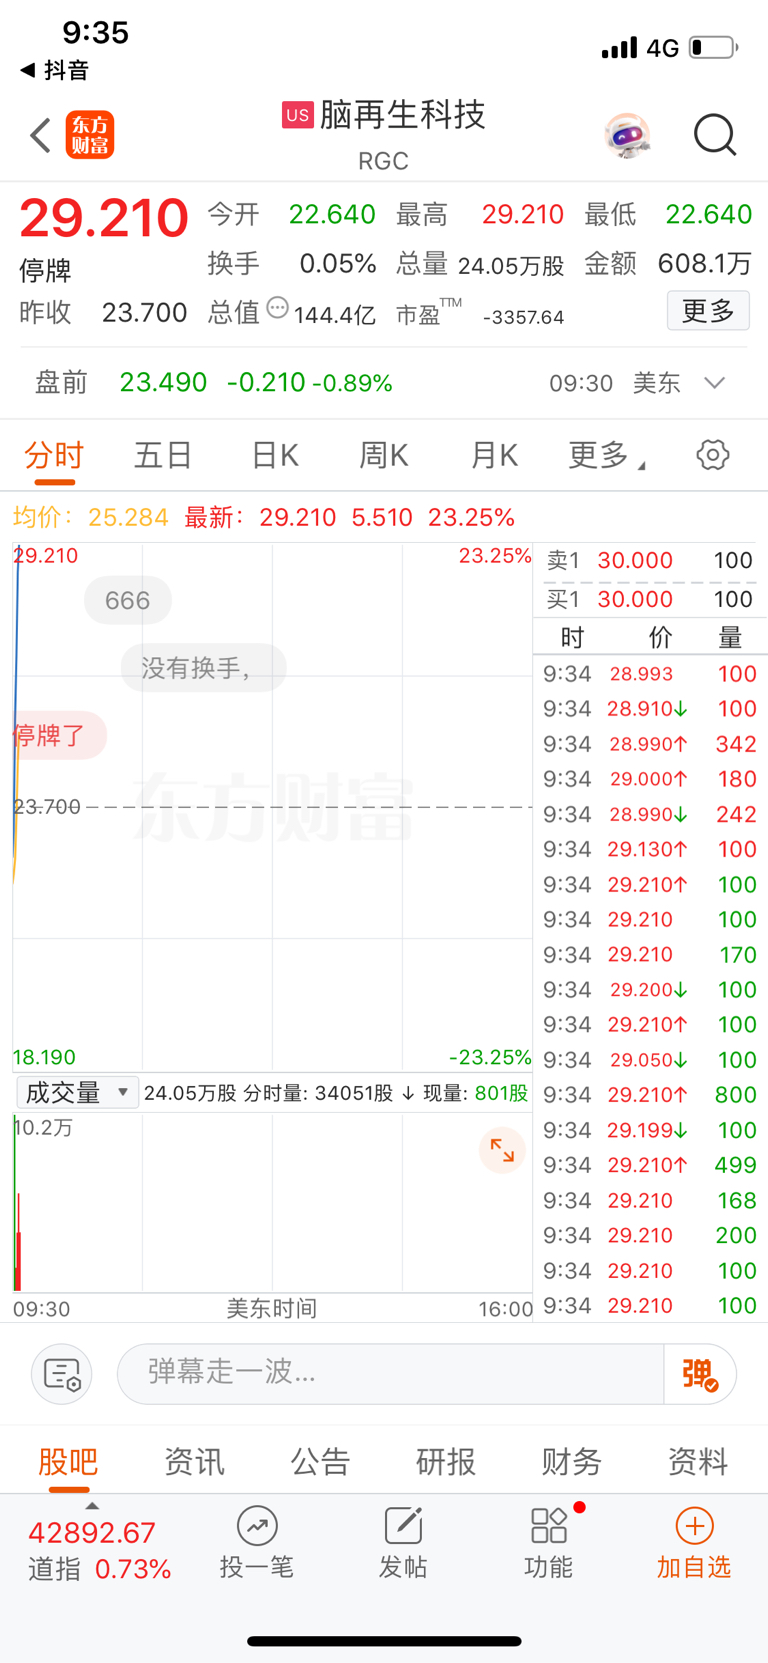Open the 股吧 forum tab
This screenshot has height=1663, width=768.
pyautogui.click(x=68, y=1462)
